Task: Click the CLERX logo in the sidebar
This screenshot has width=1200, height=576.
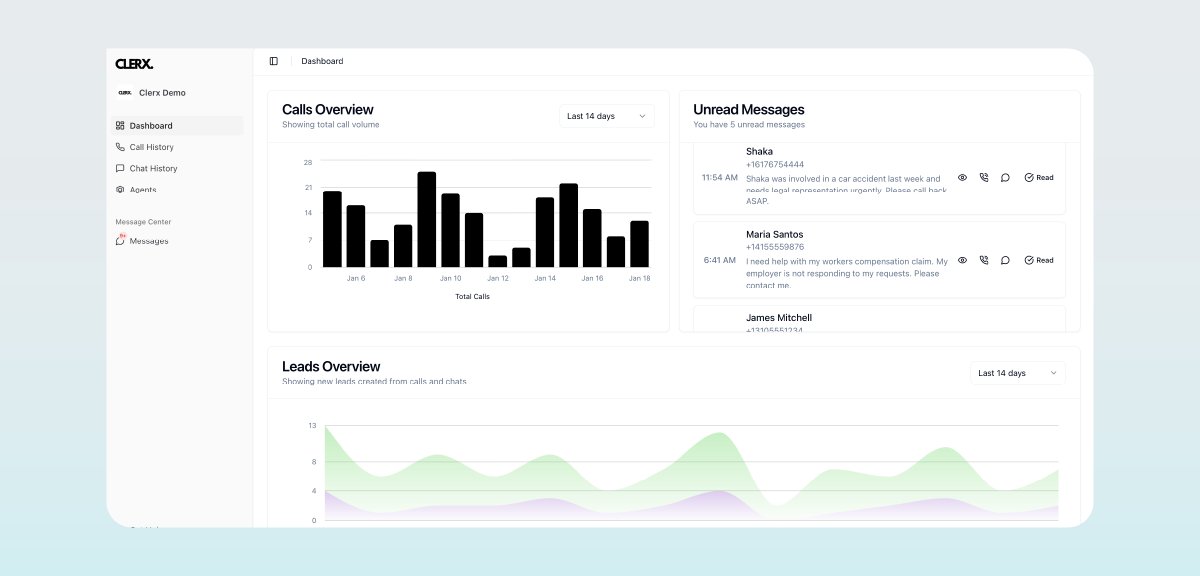Action: point(134,63)
